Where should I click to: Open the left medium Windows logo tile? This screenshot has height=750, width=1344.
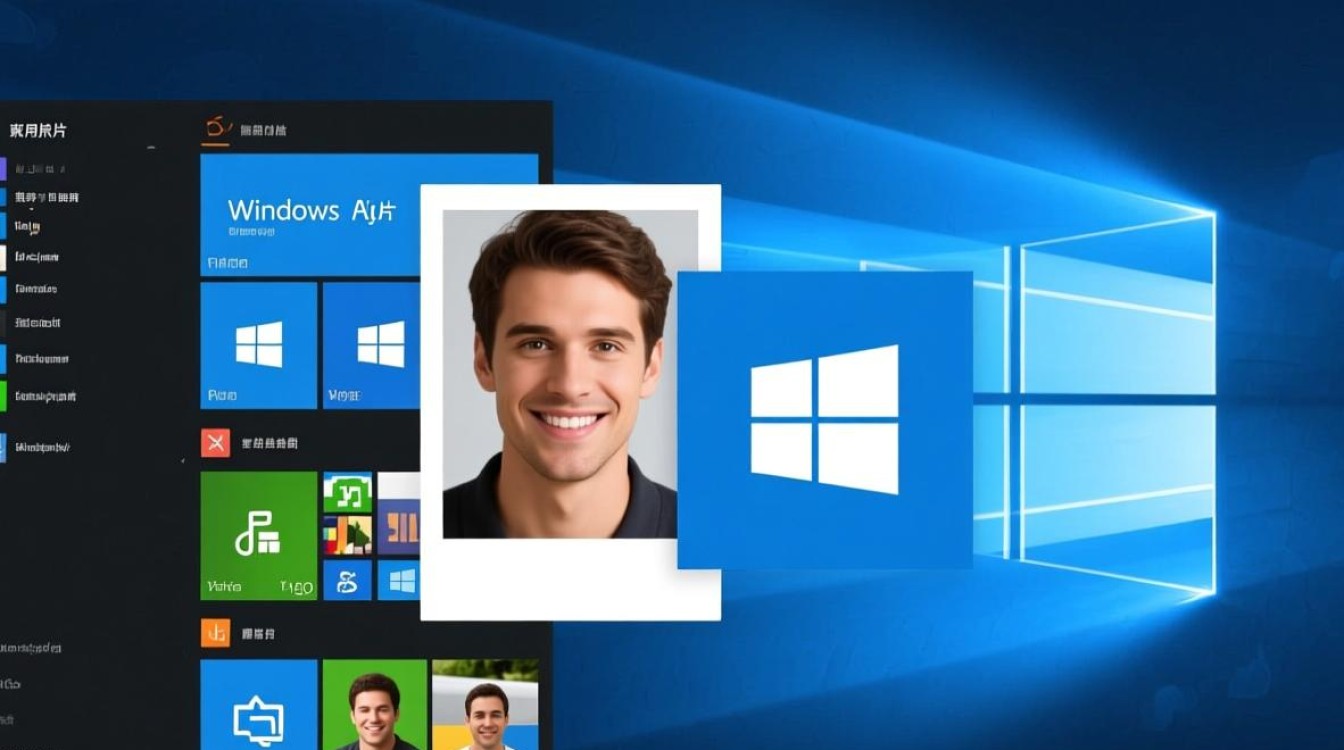pos(258,345)
